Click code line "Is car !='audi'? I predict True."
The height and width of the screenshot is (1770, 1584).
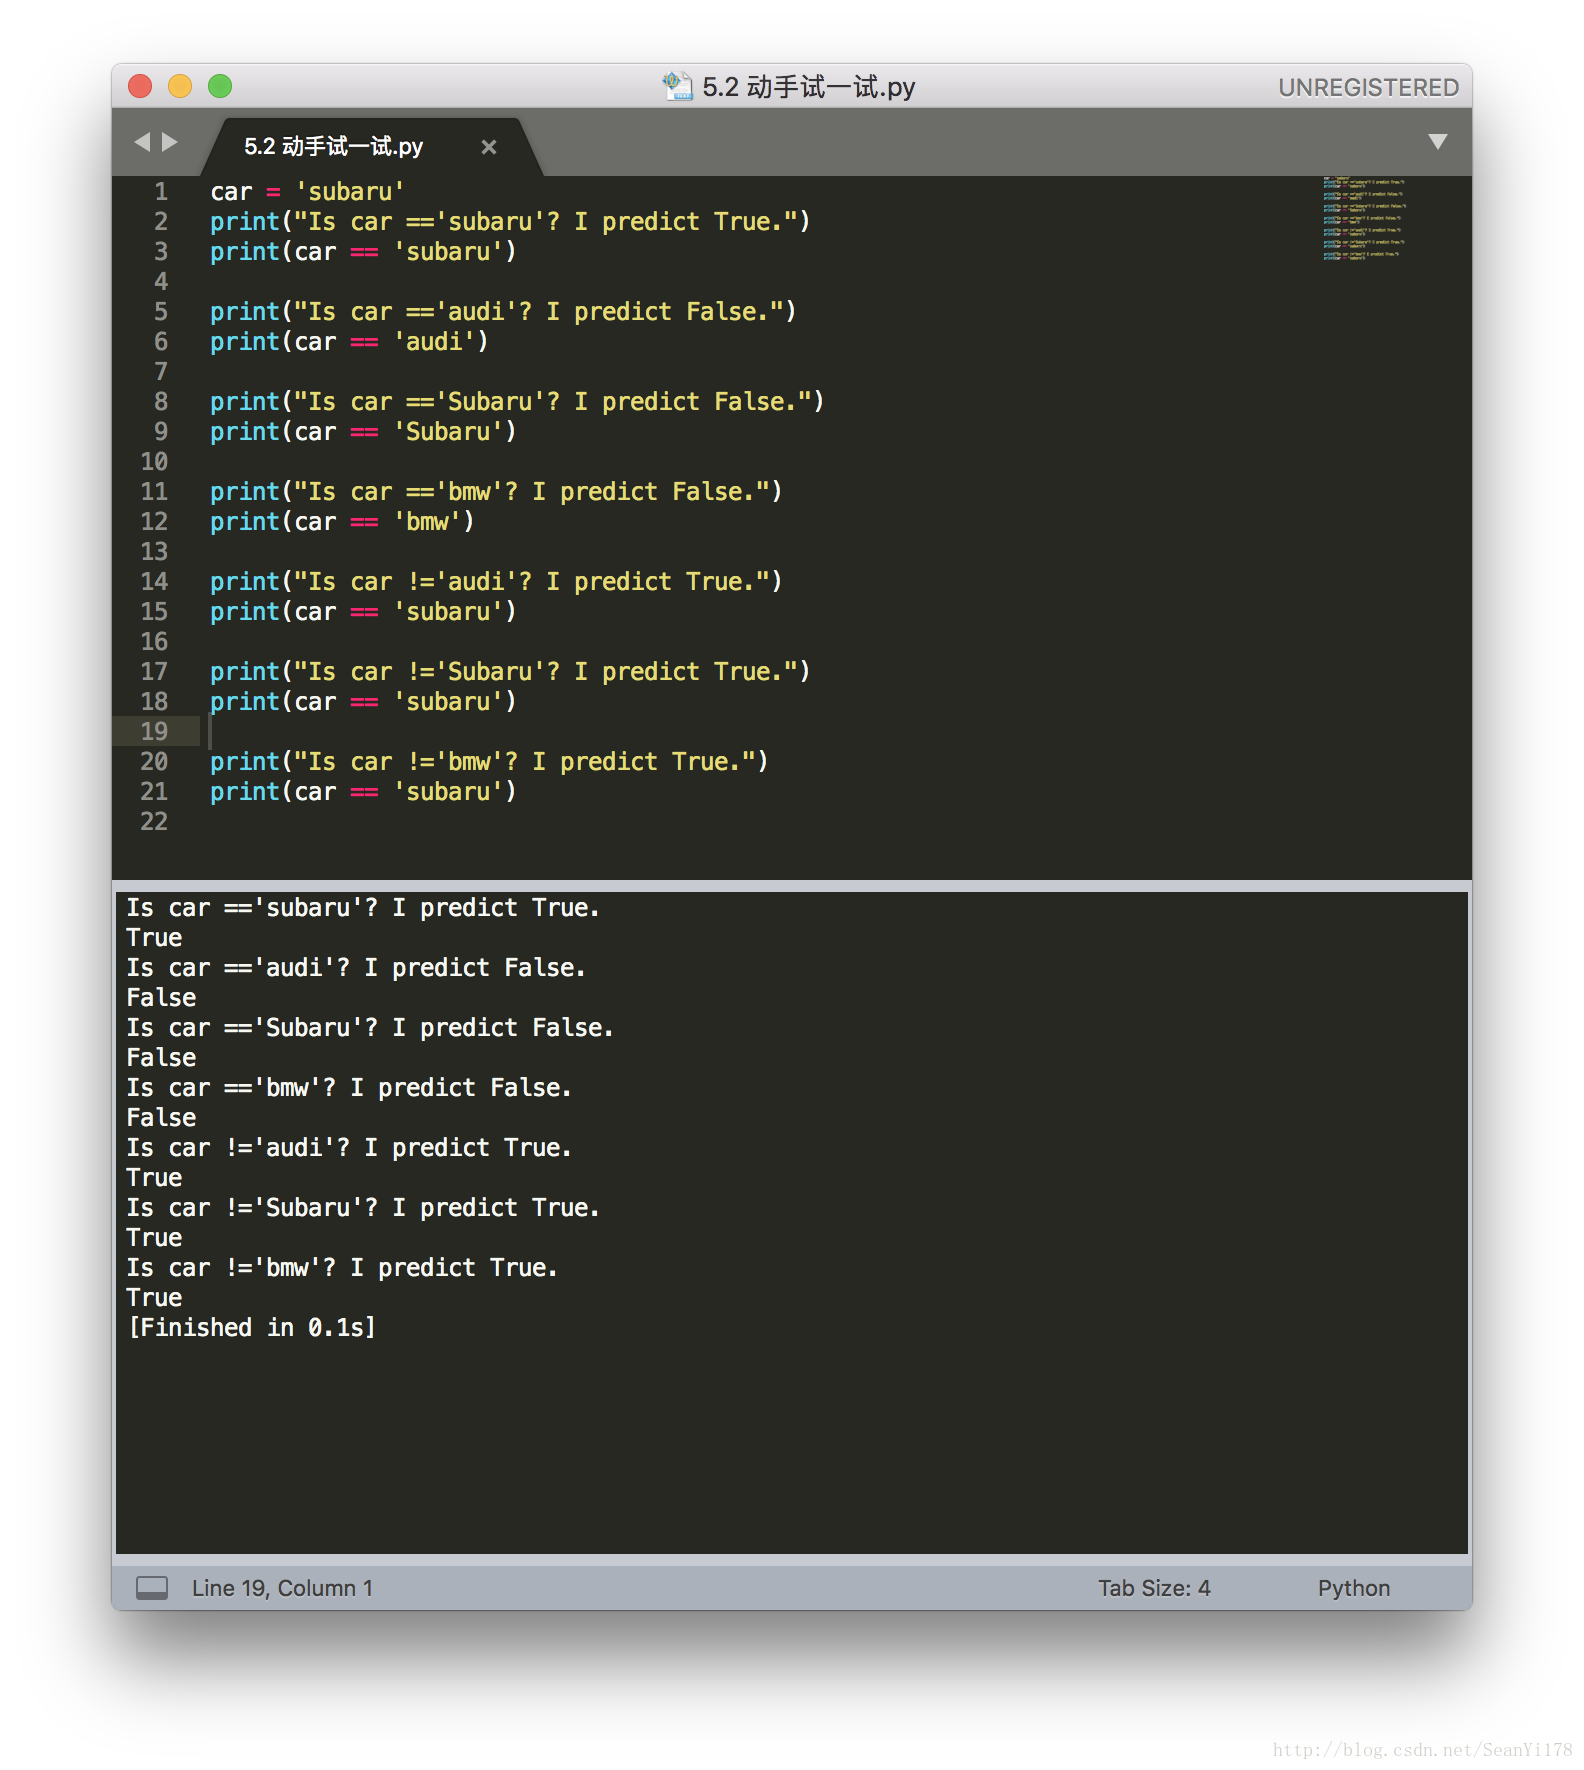(496, 581)
